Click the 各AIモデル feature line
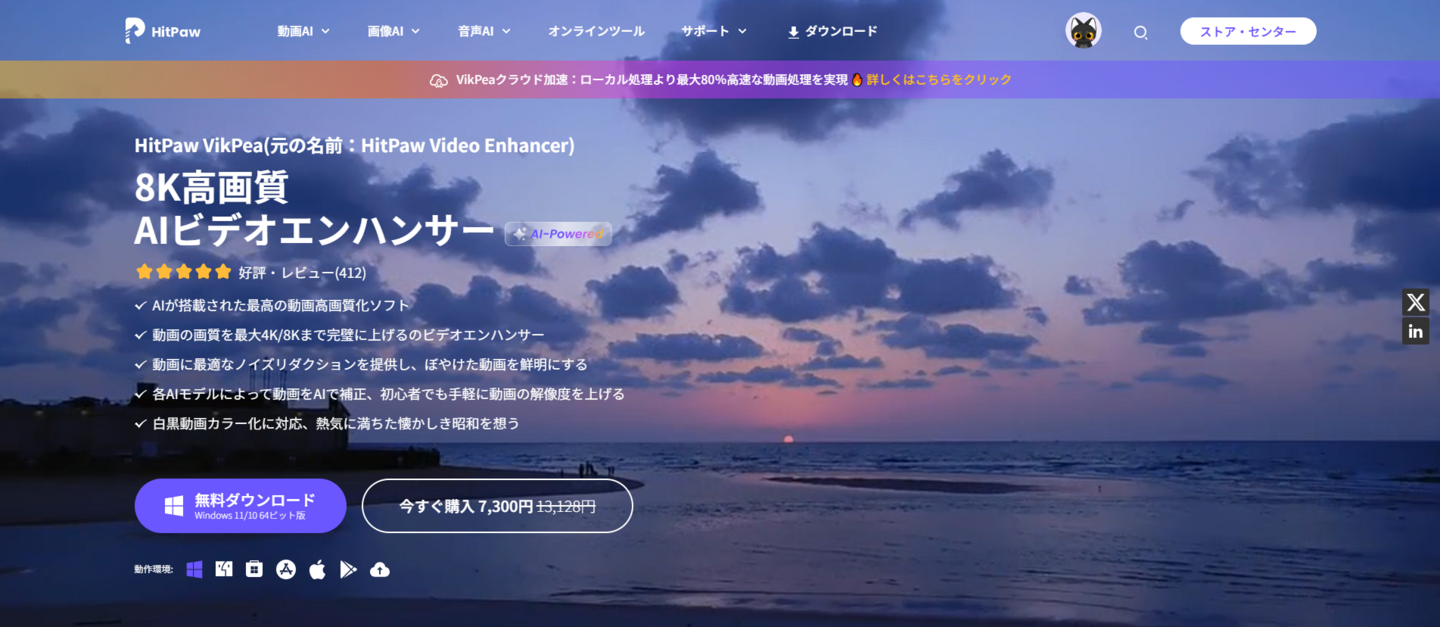 tap(388, 394)
